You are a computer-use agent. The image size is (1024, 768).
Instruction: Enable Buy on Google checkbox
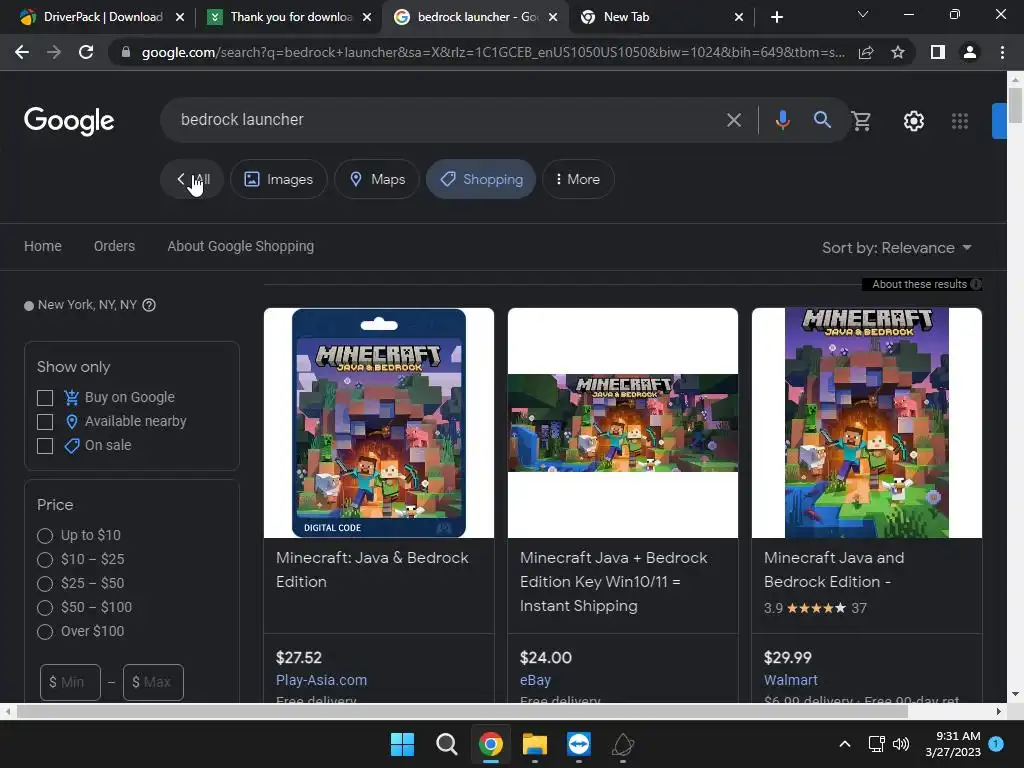pyautogui.click(x=45, y=398)
